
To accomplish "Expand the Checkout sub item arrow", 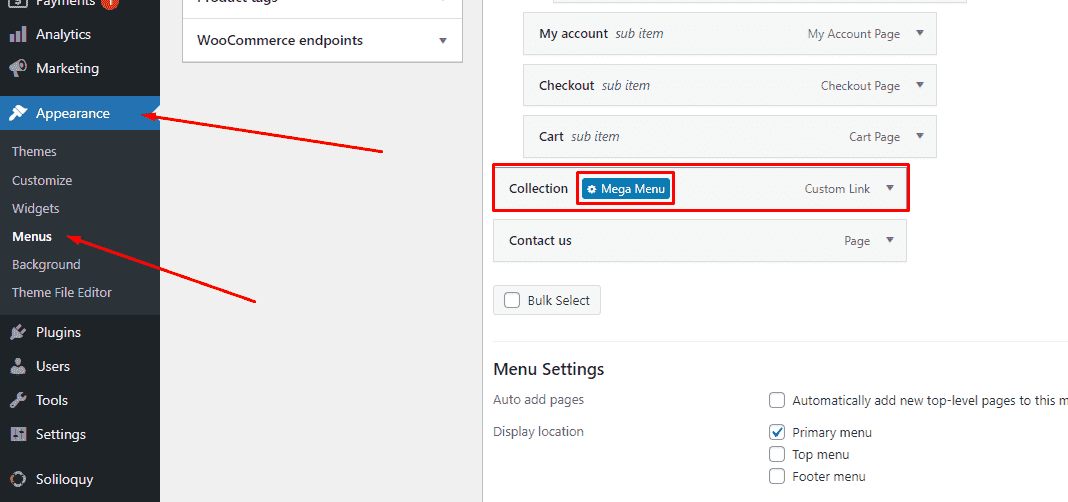I will coord(920,85).
